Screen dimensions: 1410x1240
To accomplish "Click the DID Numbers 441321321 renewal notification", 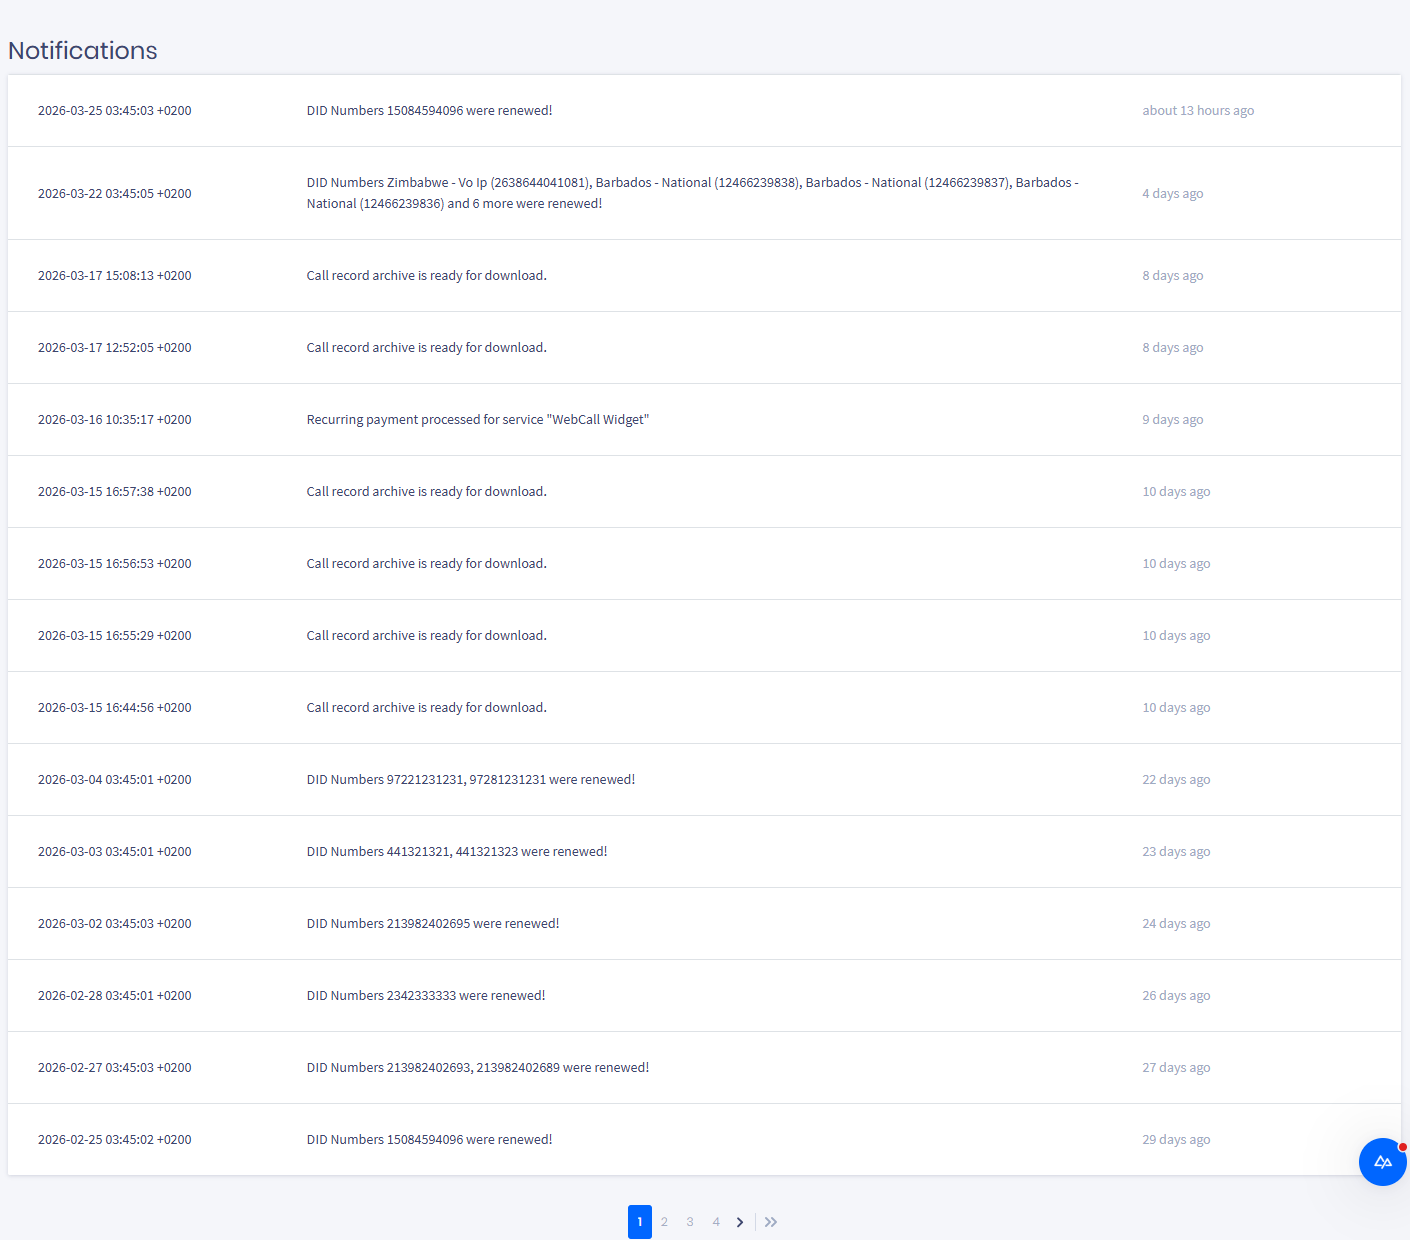I will point(456,851).
